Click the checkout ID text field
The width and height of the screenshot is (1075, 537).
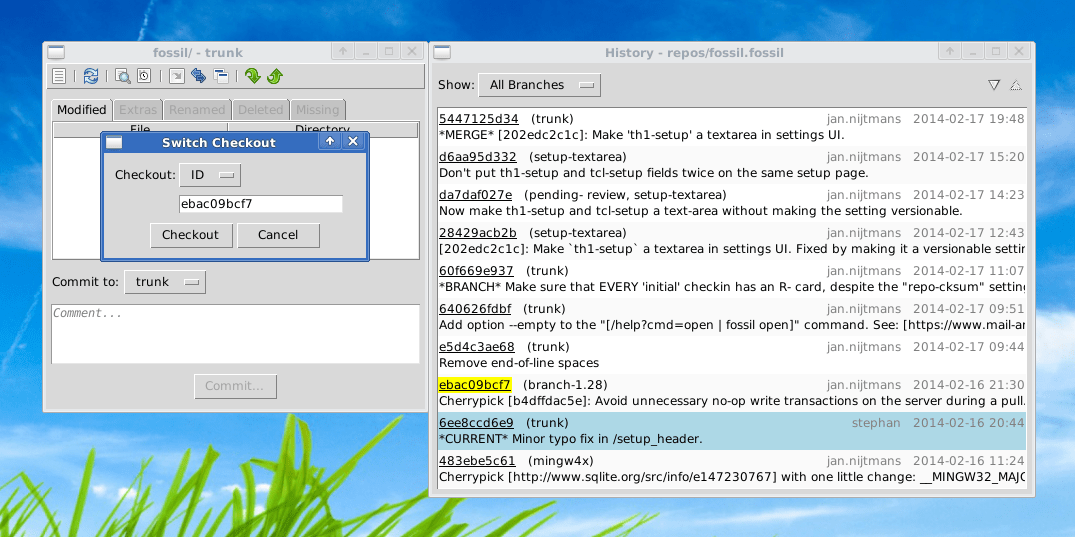click(261, 204)
